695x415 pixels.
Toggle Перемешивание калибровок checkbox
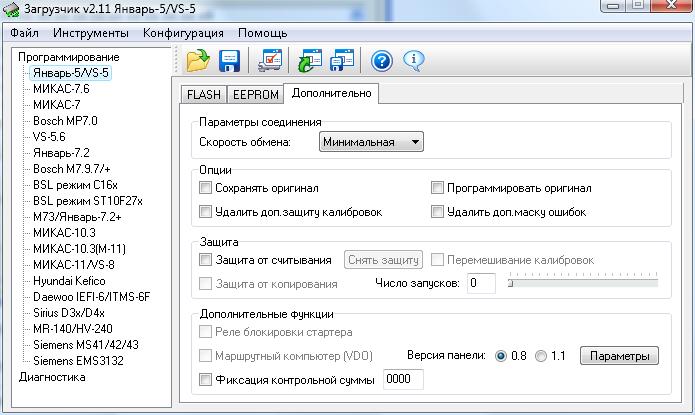(x=437, y=260)
